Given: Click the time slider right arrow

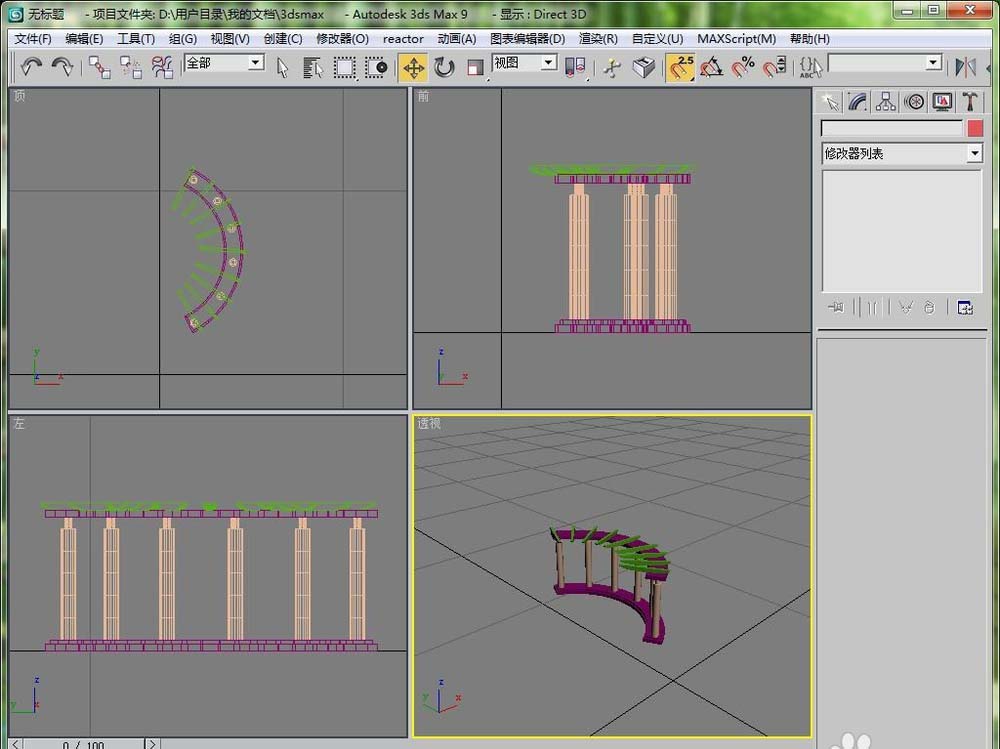Looking at the screenshot, I should click(152, 744).
